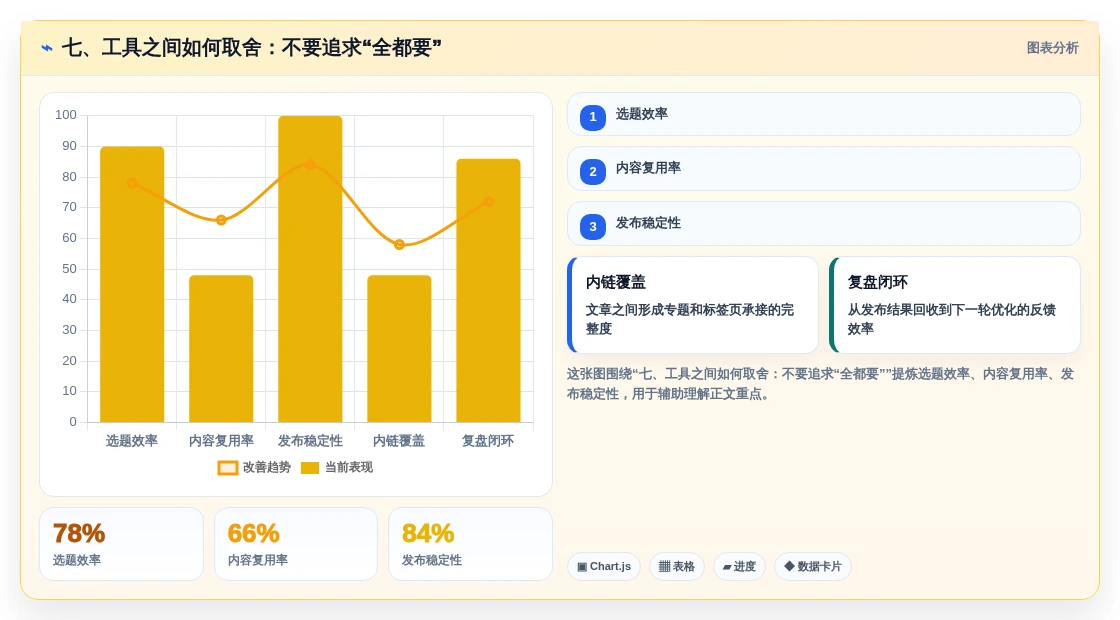This screenshot has width=1120, height=620.
Task: Click the number 1 badge for 选题效率
Action: pyautogui.click(x=593, y=117)
